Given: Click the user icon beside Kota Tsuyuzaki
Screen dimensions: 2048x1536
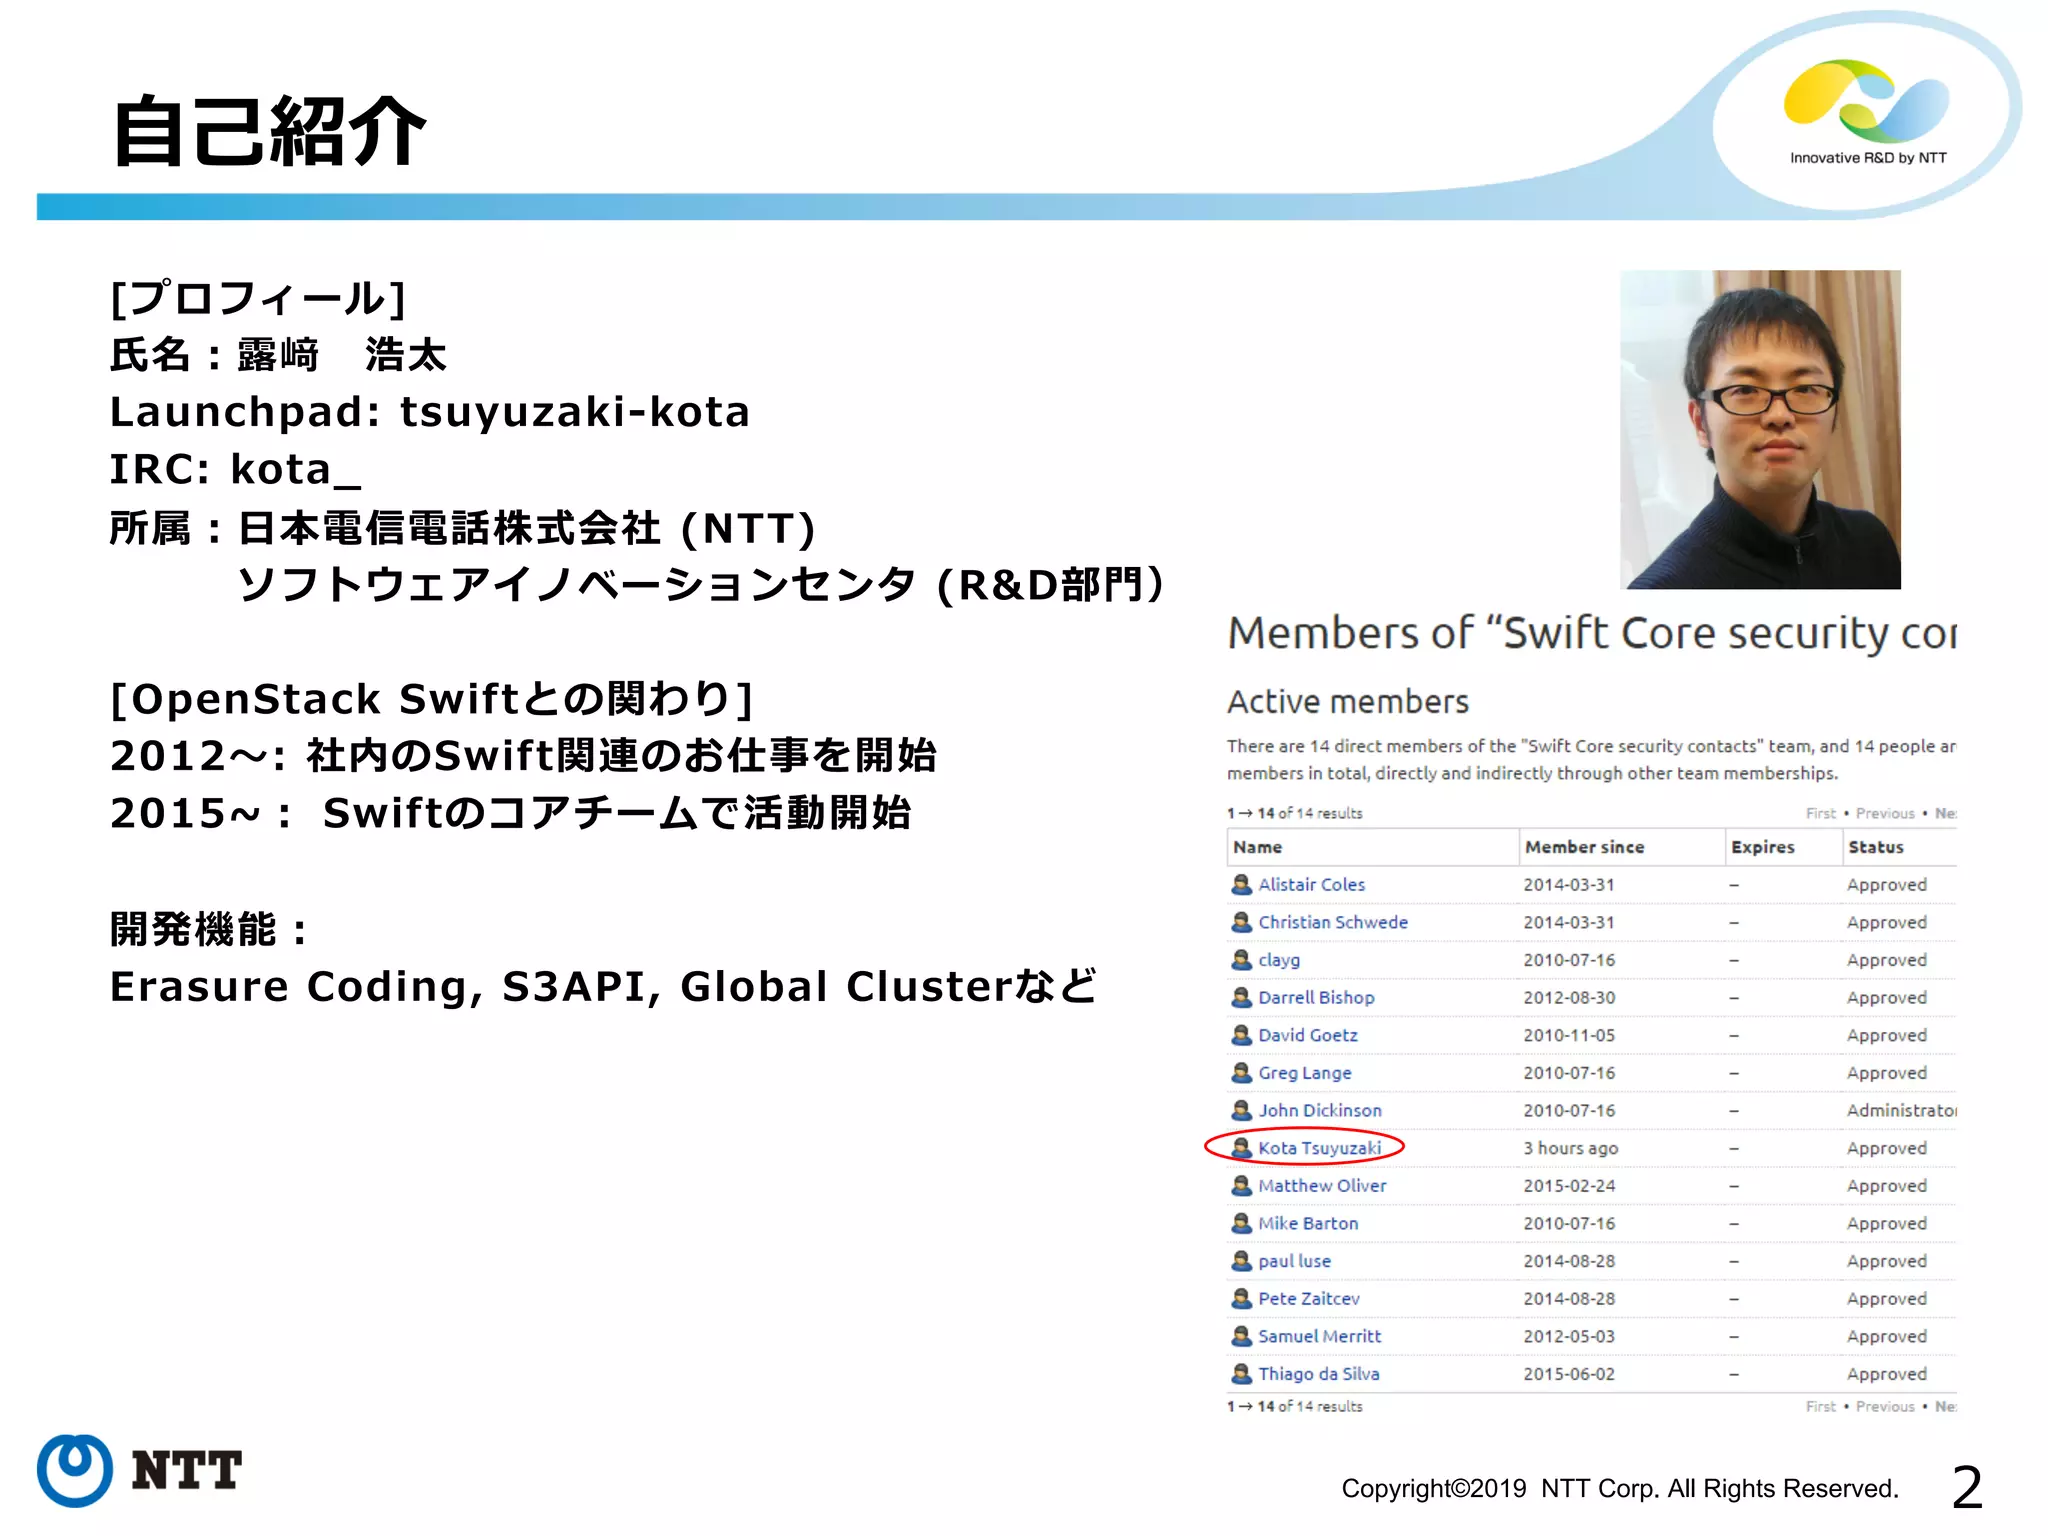Looking at the screenshot, I should [1241, 1148].
